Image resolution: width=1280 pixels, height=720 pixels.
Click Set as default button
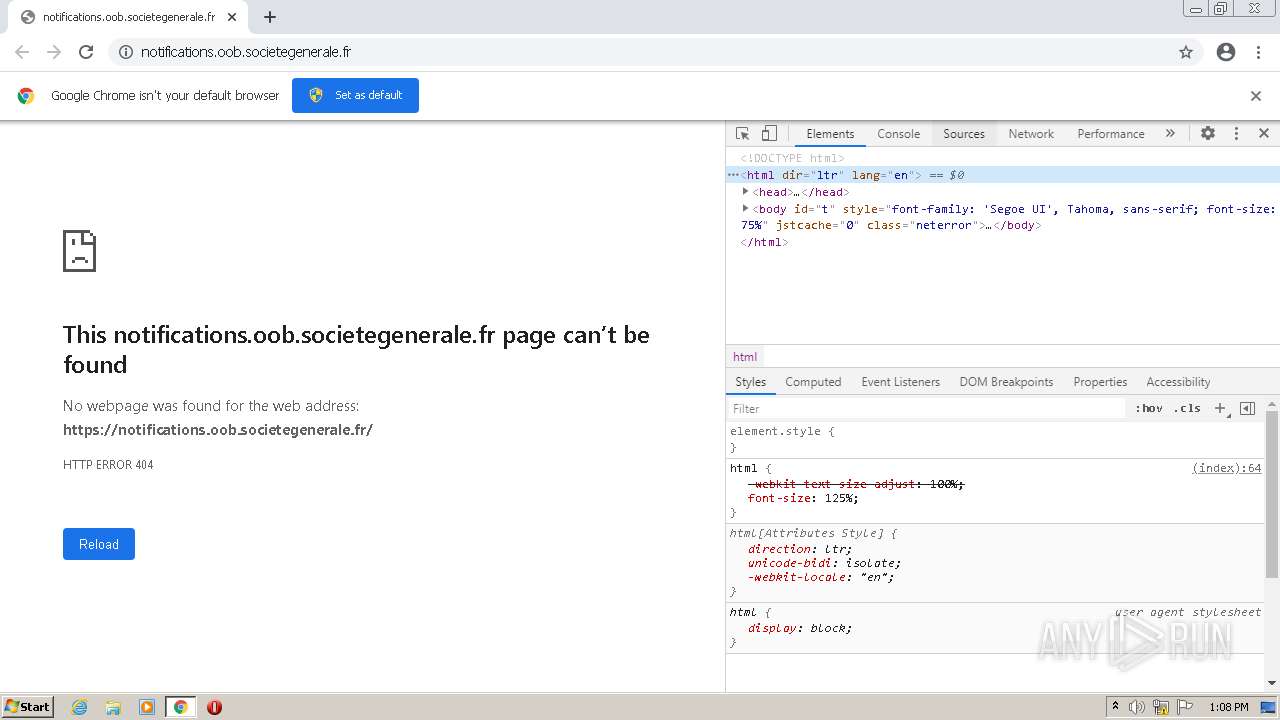[355, 95]
